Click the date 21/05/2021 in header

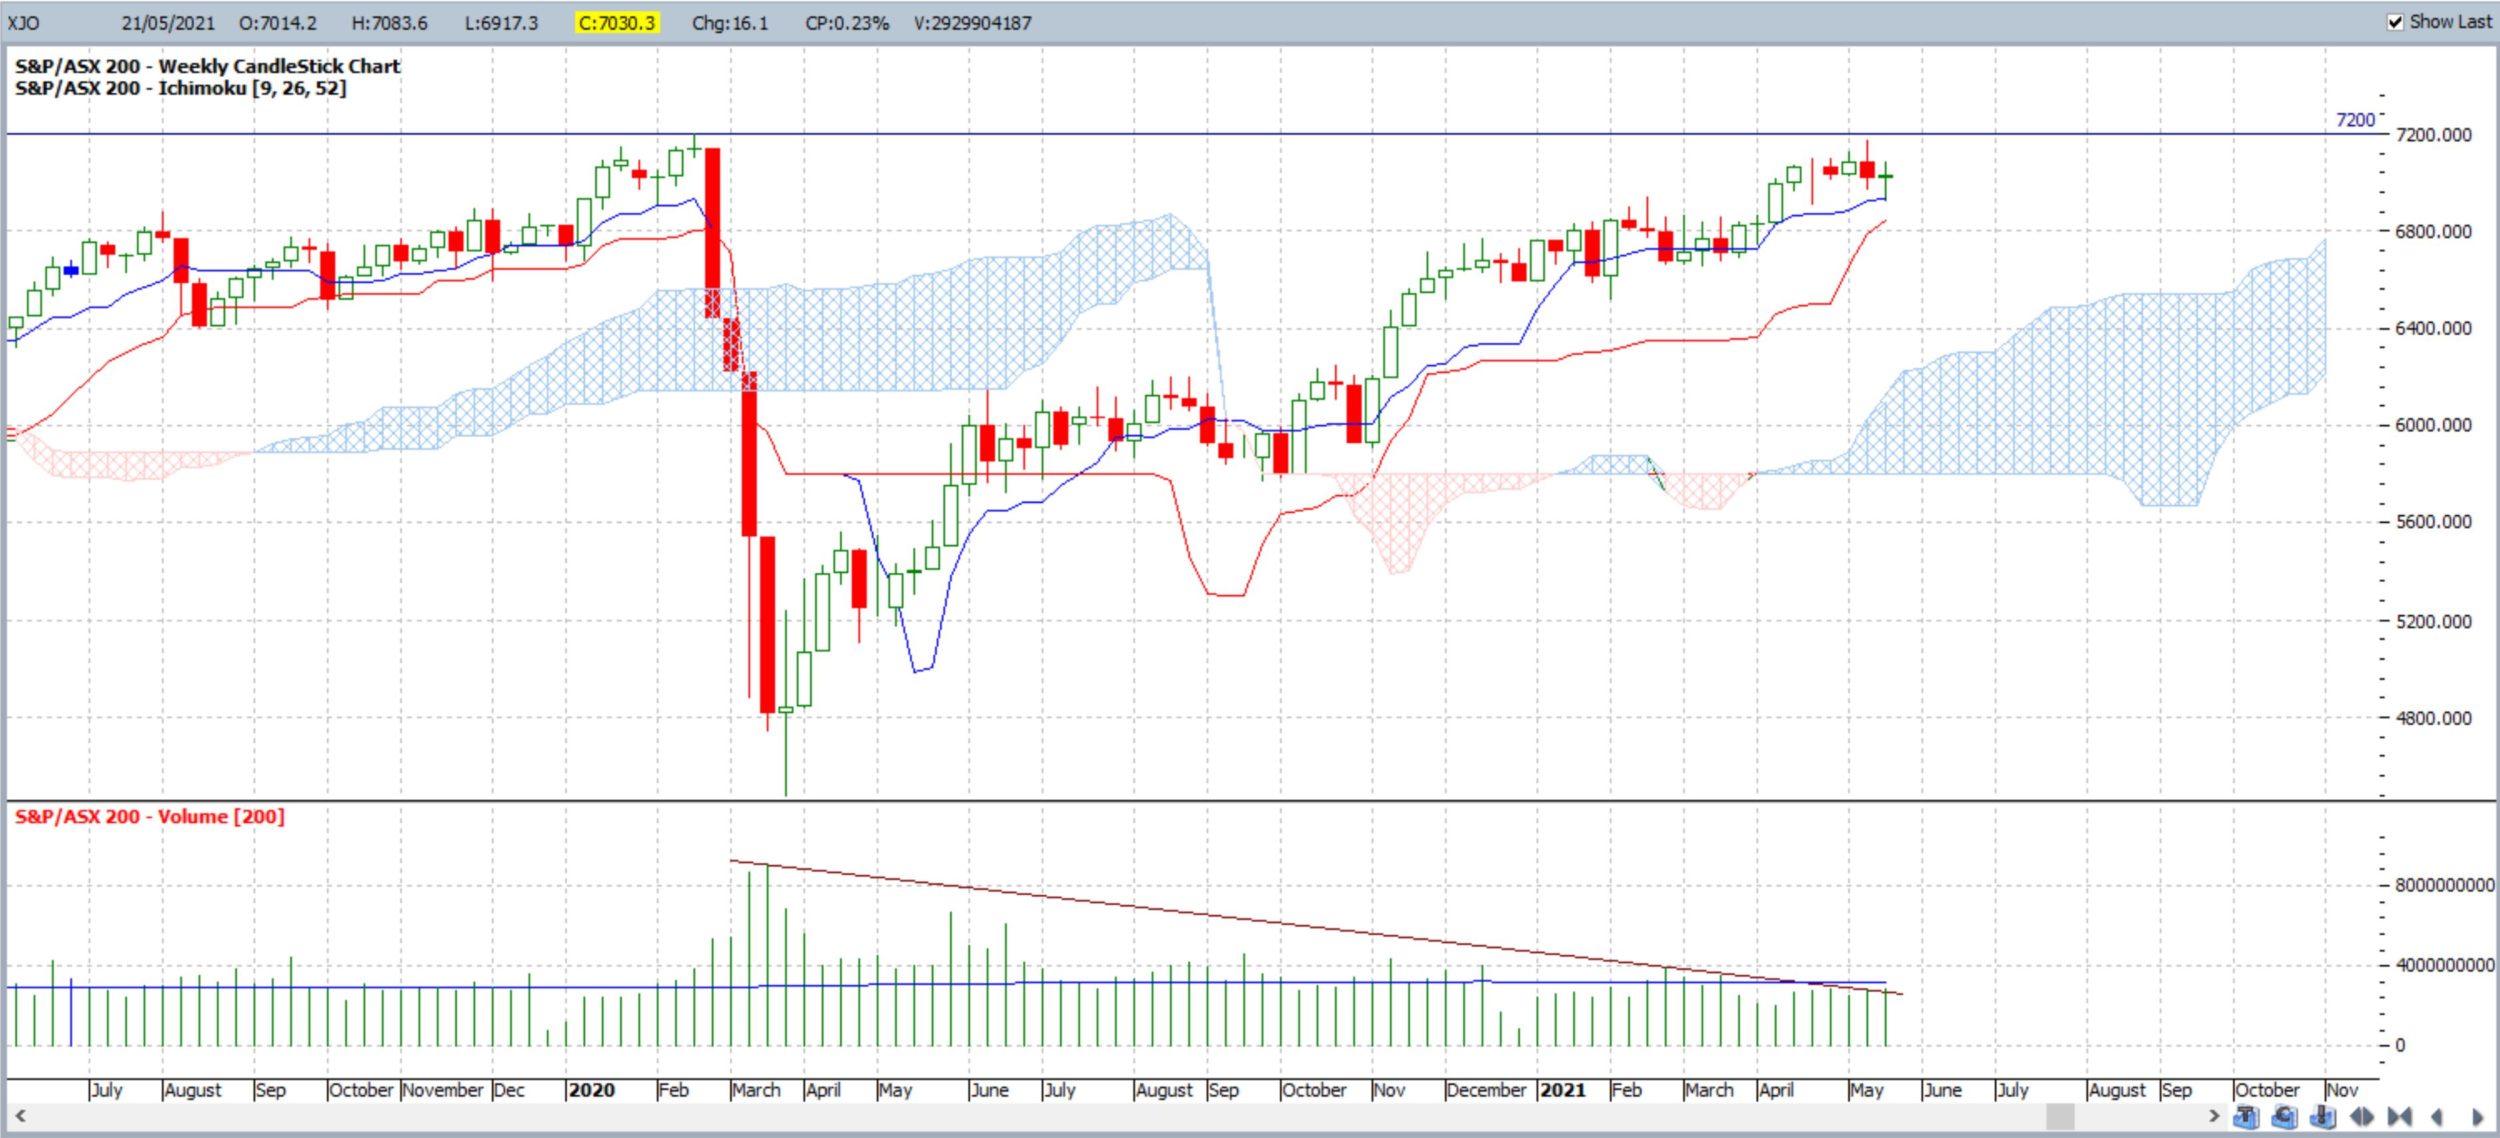(x=168, y=23)
